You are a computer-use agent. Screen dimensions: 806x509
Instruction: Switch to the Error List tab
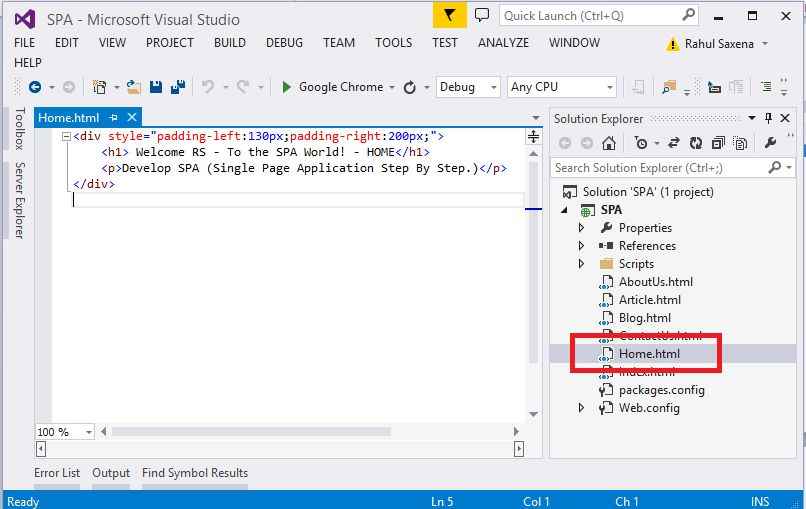57,473
